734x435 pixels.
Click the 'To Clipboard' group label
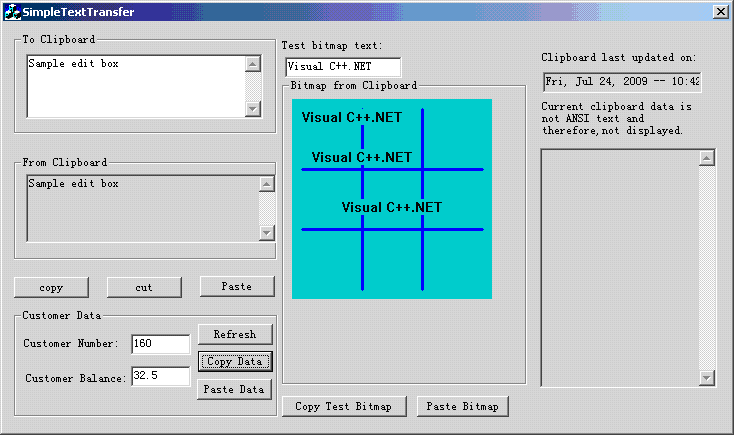pos(59,39)
